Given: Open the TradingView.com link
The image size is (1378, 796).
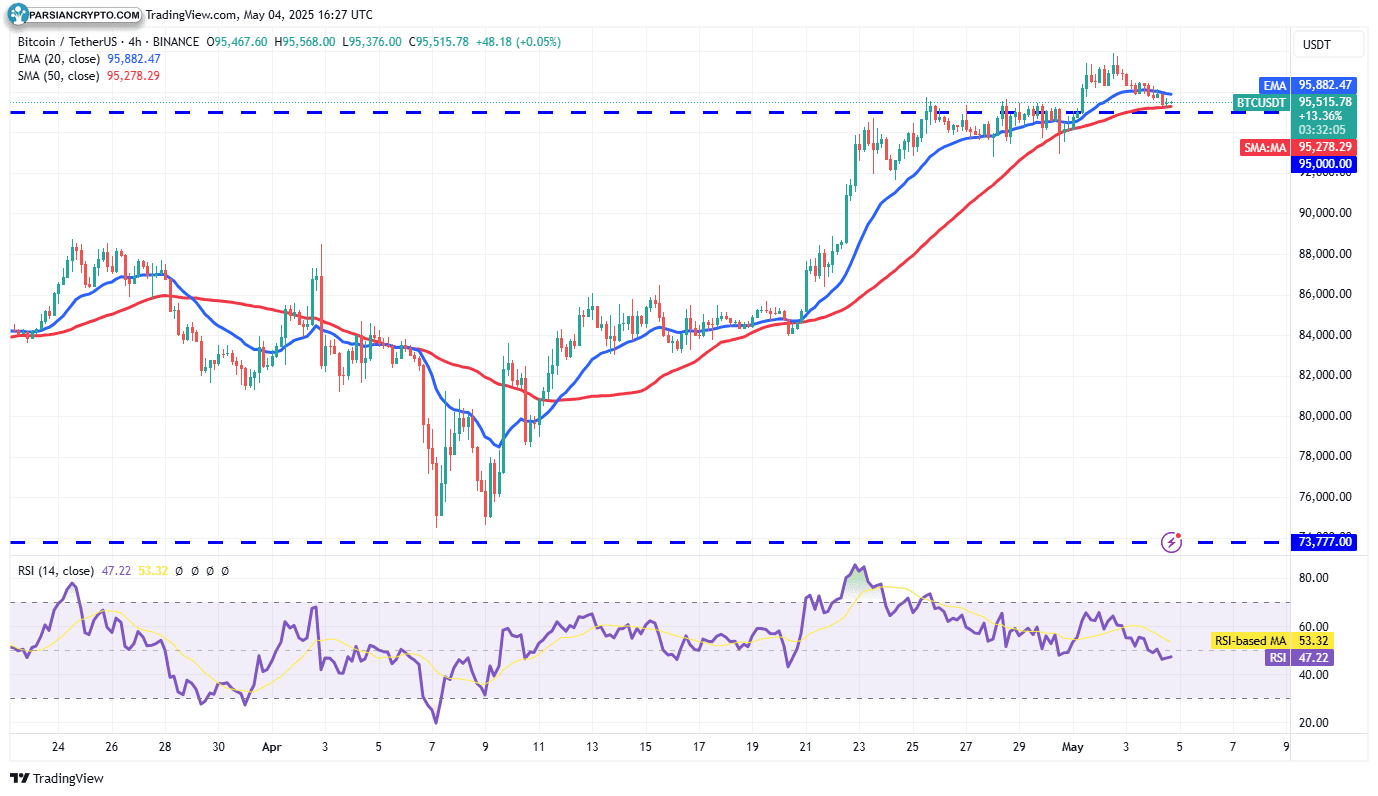Looking at the screenshot, I should pyautogui.click(x=189, y=15).
